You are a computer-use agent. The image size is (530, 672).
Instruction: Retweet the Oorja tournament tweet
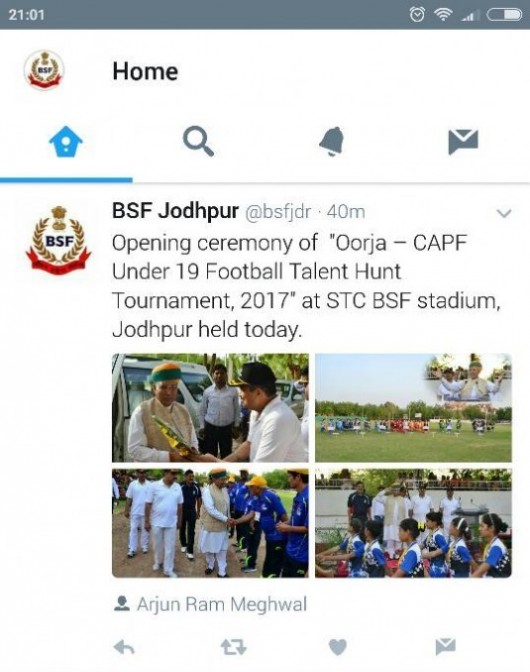click(x=233, y=647)
